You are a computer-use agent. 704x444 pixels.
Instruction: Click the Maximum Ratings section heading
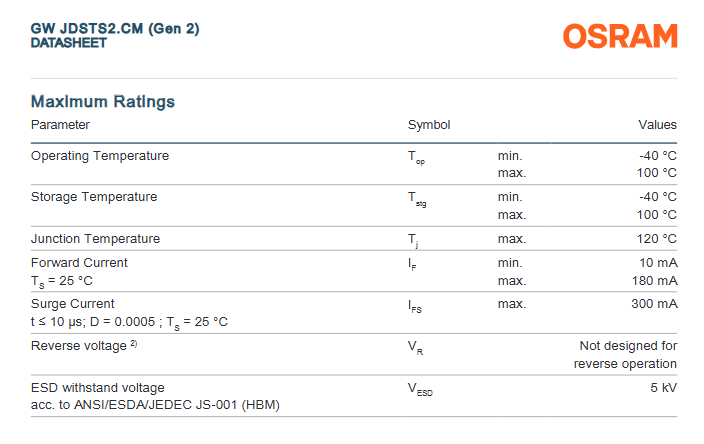[103, 101]
